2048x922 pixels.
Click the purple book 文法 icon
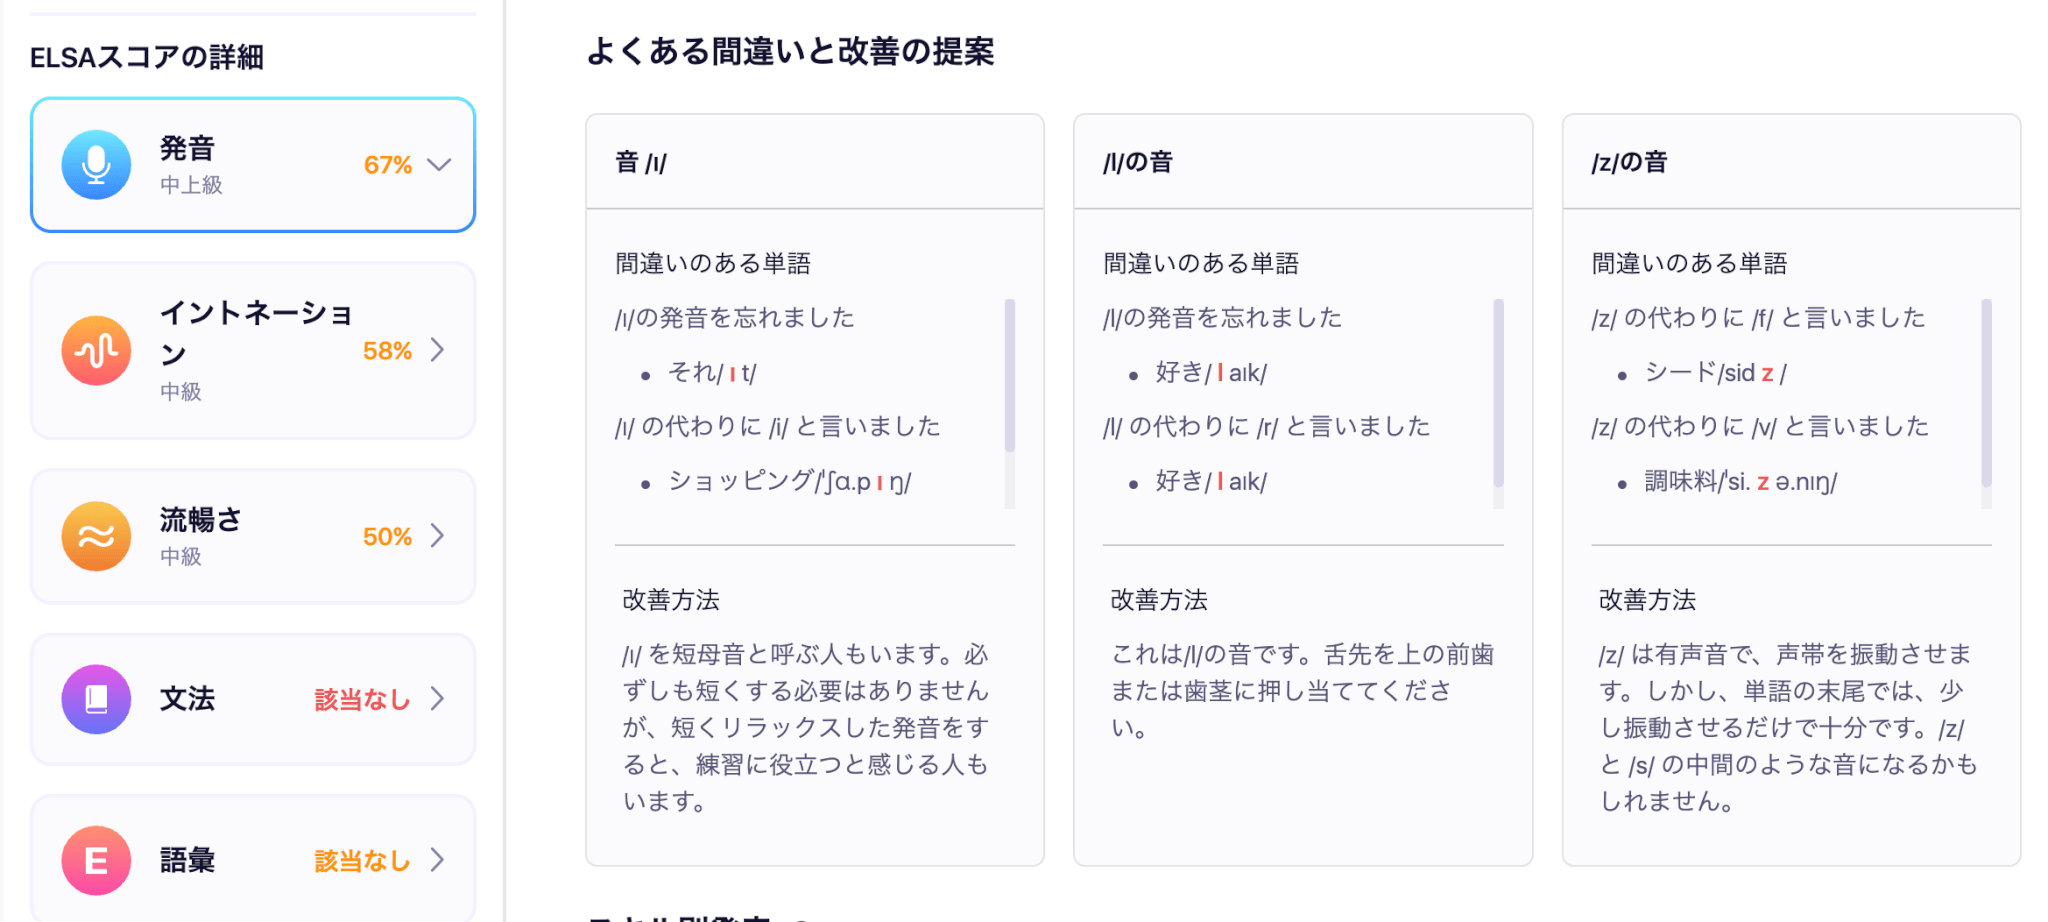click(x=96, y=699)
